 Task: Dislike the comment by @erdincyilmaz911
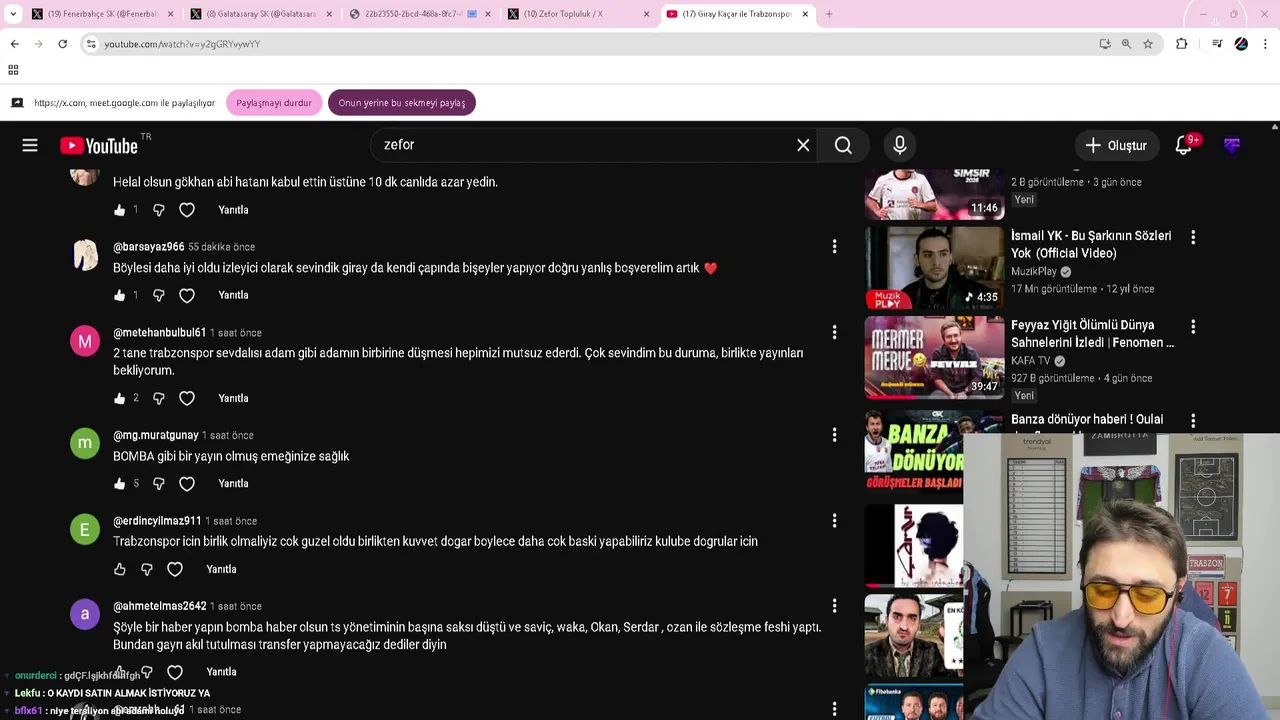(x=146, y=569)
